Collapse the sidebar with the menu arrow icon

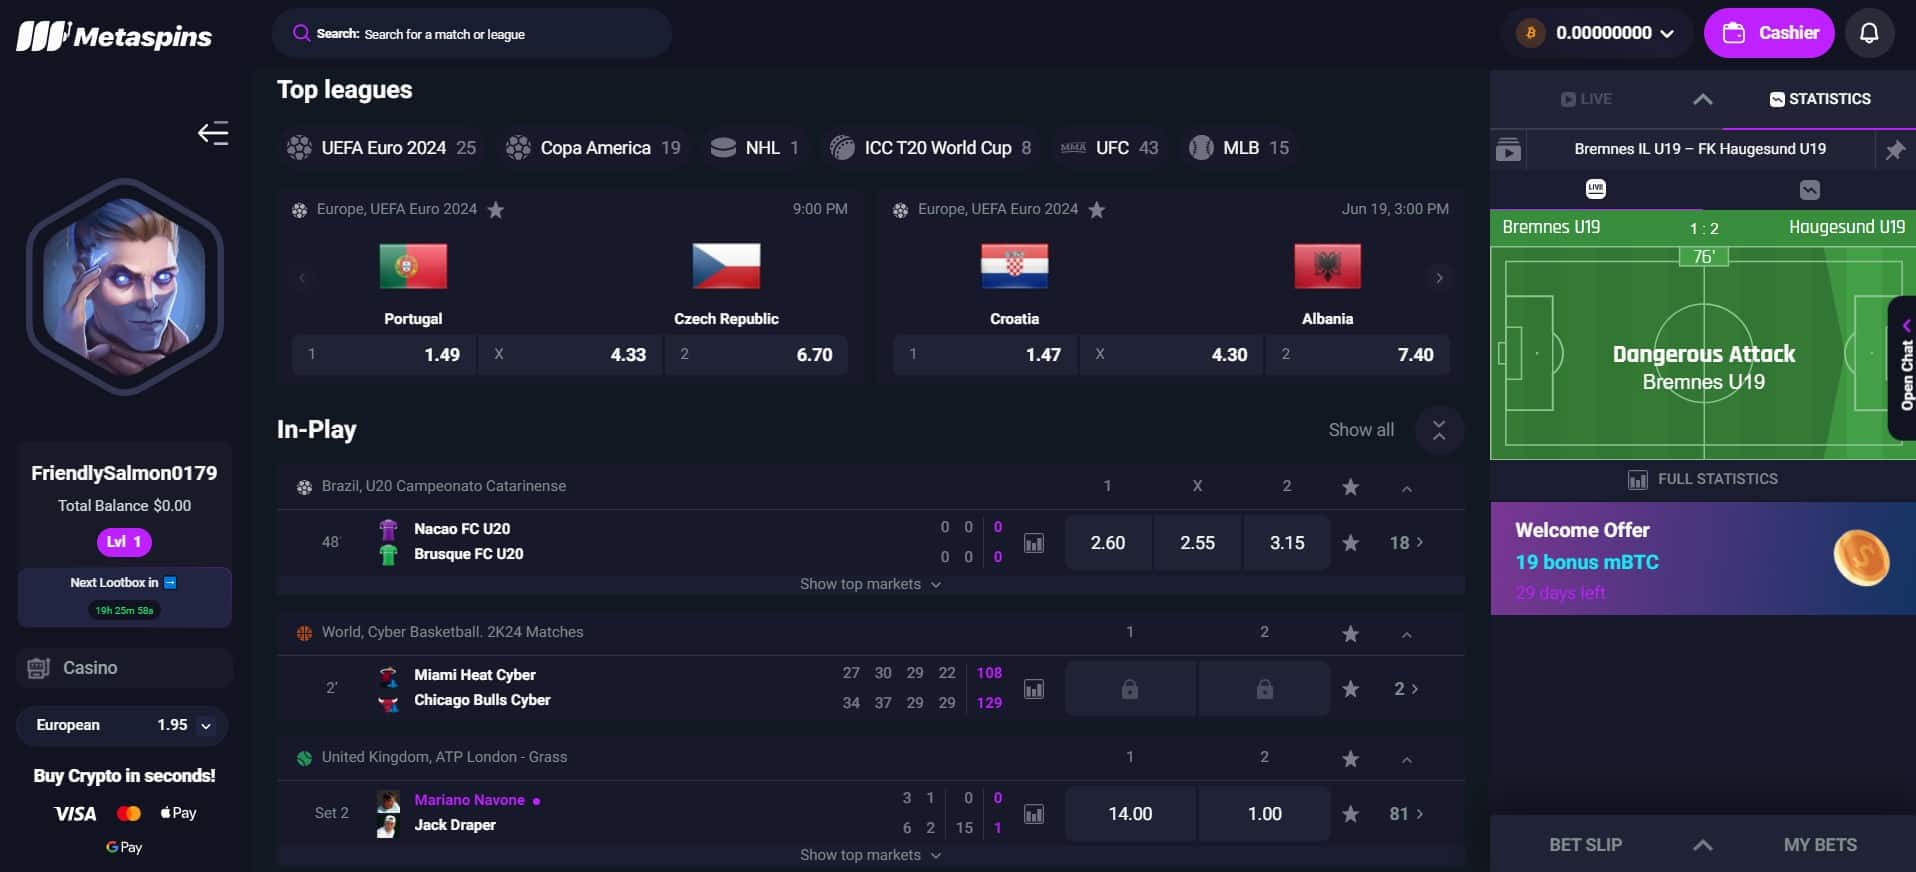coord(213,133)
